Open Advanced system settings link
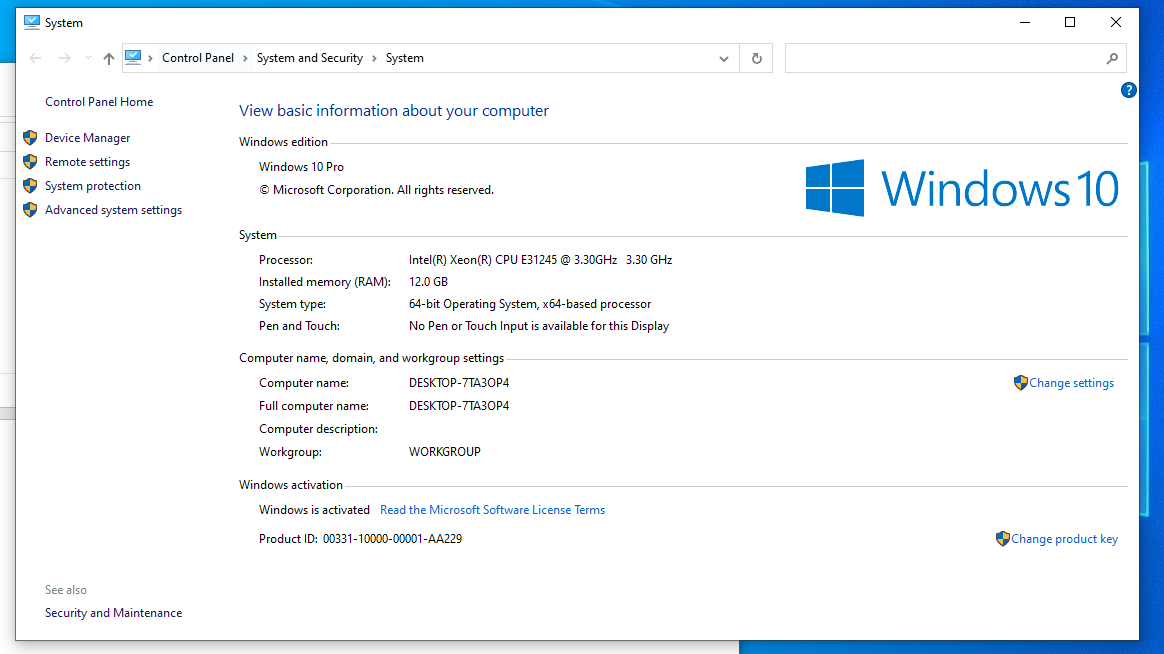 (x=114, y=210)
